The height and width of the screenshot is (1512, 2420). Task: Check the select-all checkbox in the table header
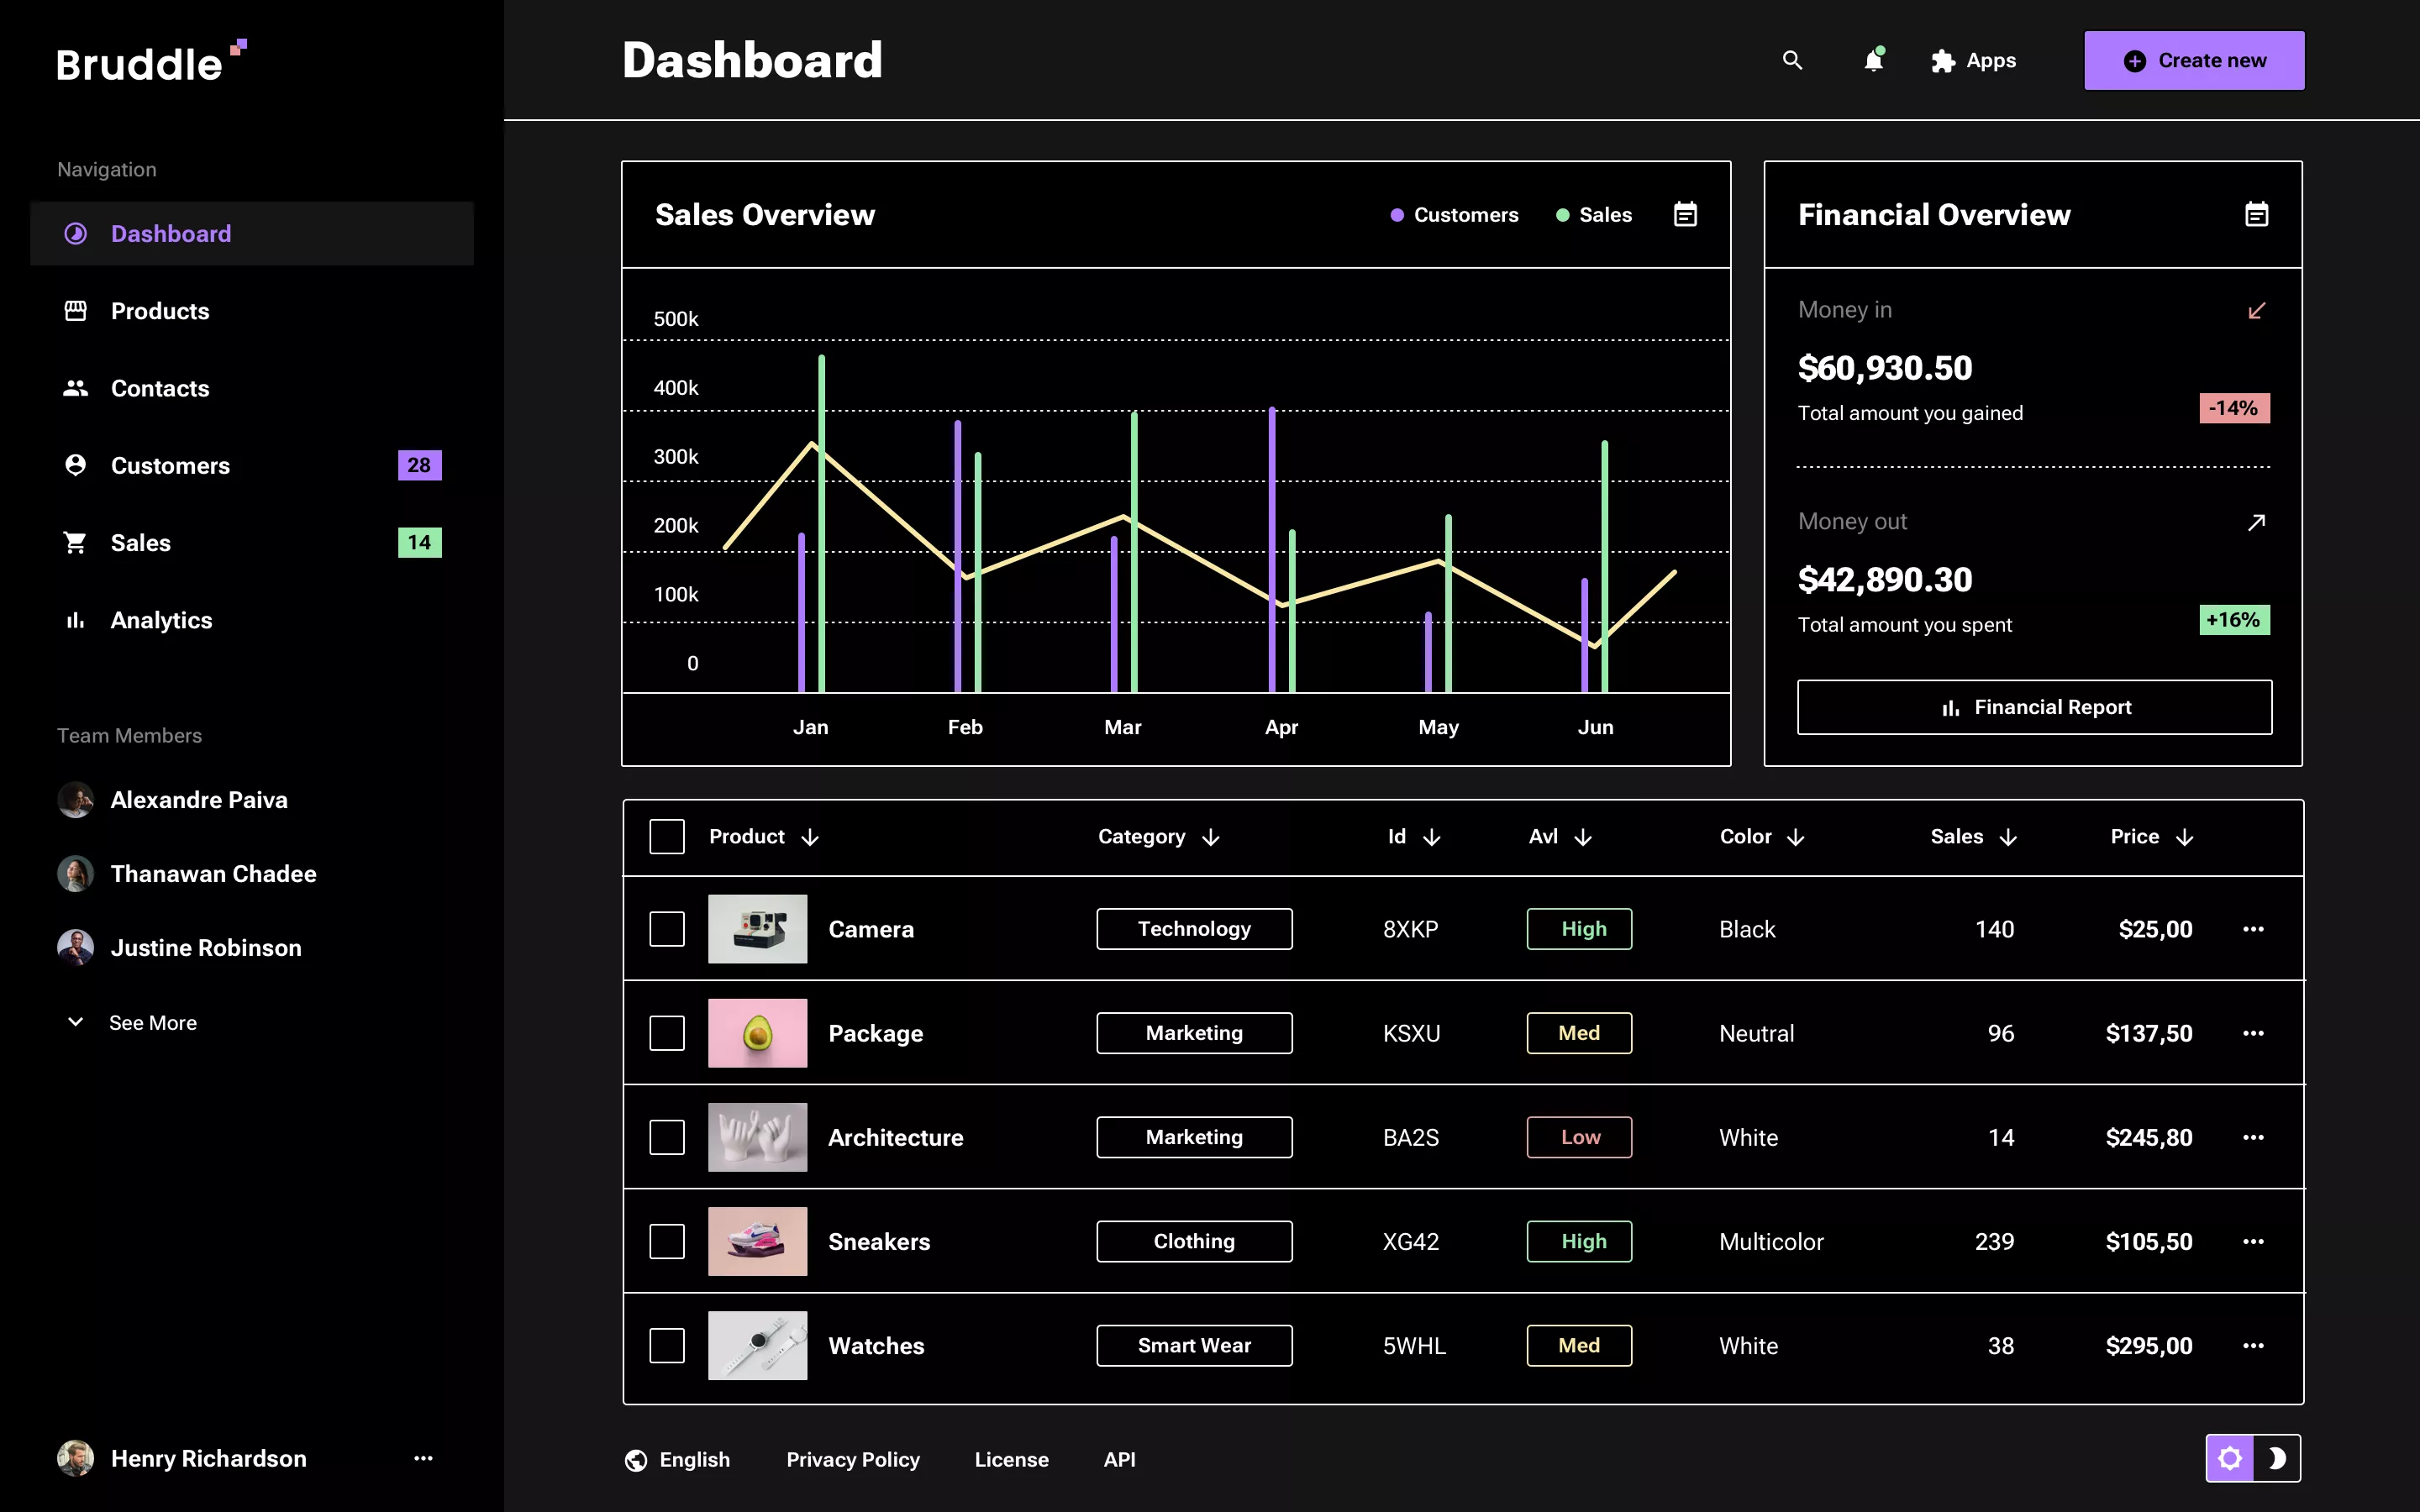point(667,836)
